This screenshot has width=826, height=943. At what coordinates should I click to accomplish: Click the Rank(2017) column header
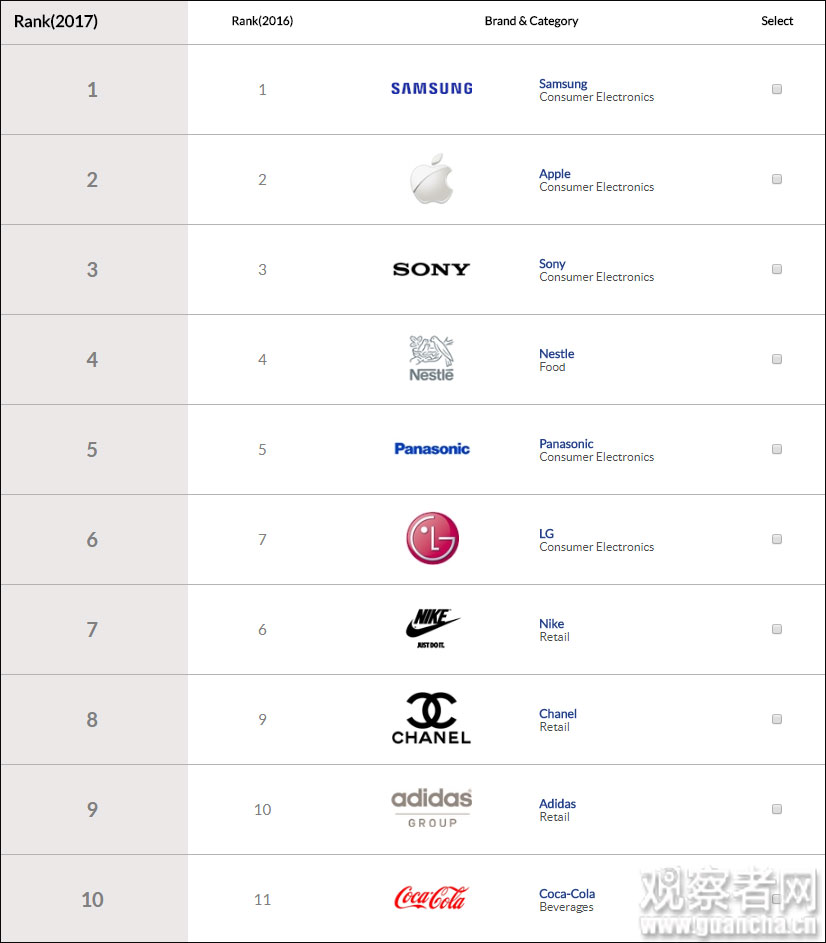[x=56, y=21]
